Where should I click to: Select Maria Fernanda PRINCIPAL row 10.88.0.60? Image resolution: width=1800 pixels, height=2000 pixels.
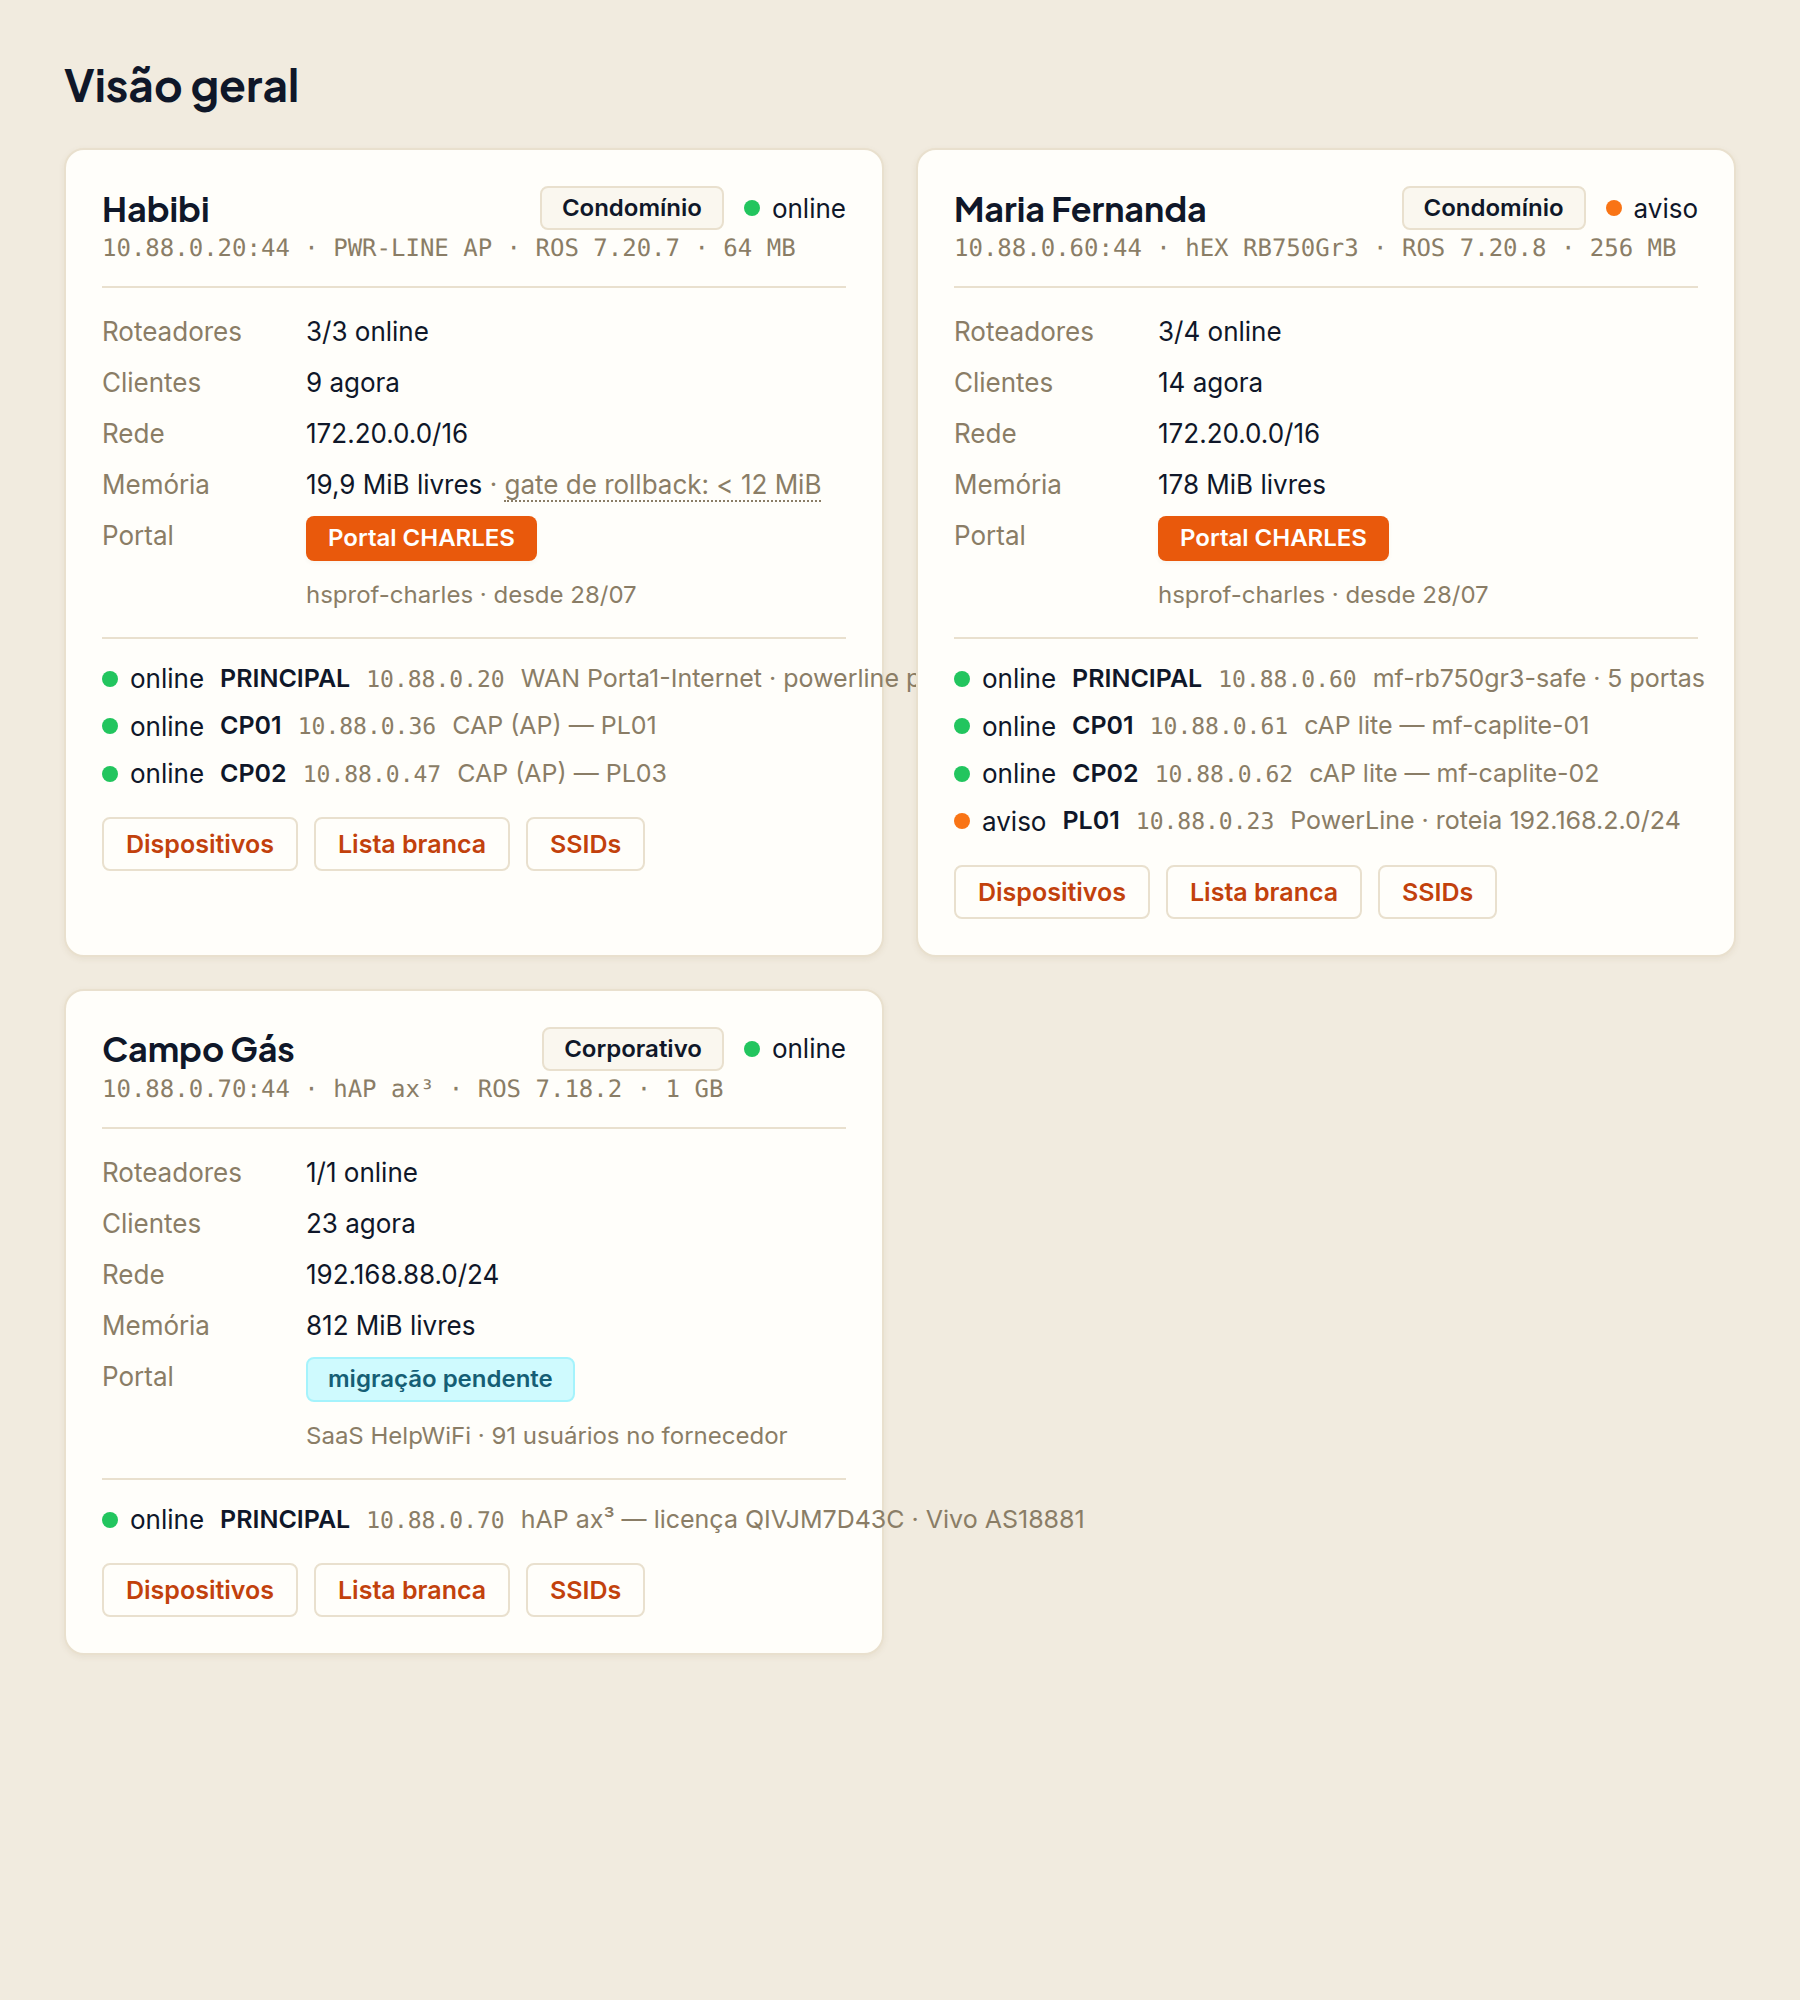[1326, 679]
